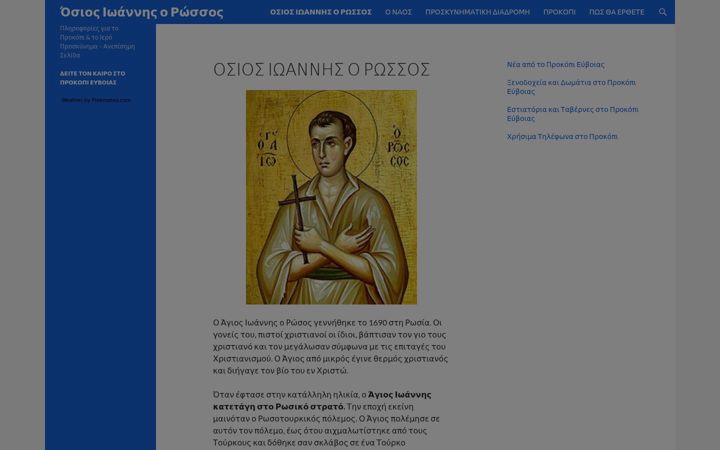This screenshot has width=720, height=450.
Task: Click Χρήσιμα Τηλέφωνα στο Προκόπι link
Action: tap(562, 136)
